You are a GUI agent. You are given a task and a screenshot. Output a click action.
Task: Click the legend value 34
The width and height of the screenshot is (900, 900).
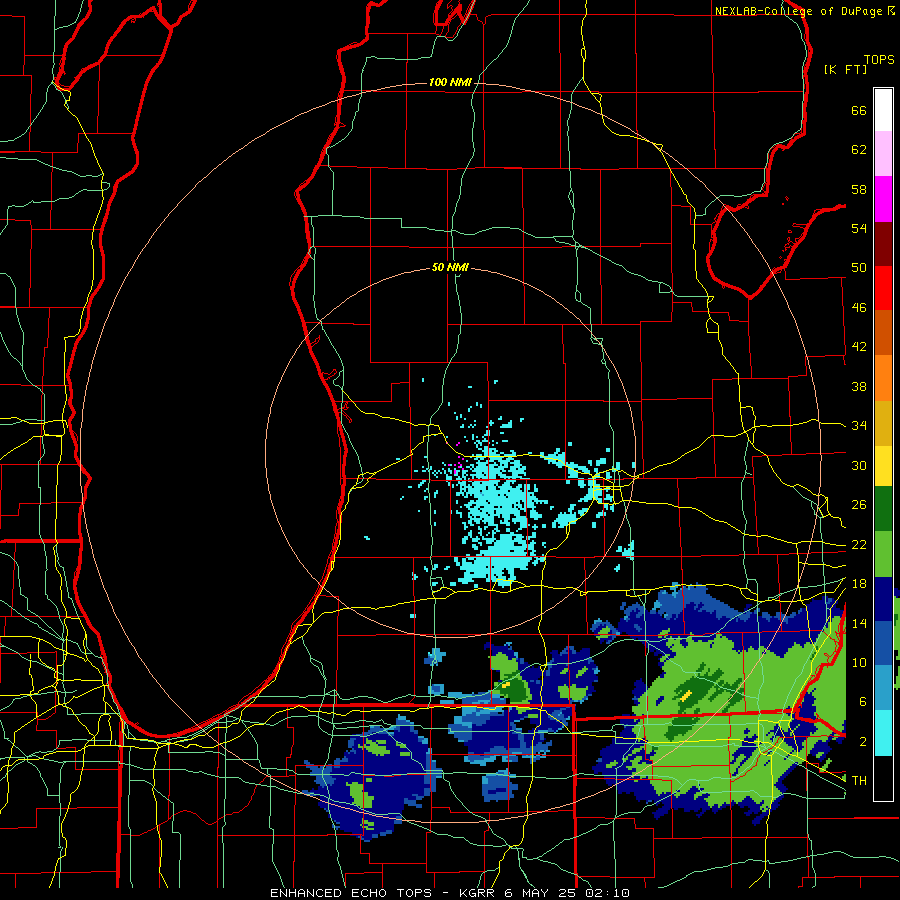tap(859, 426)
